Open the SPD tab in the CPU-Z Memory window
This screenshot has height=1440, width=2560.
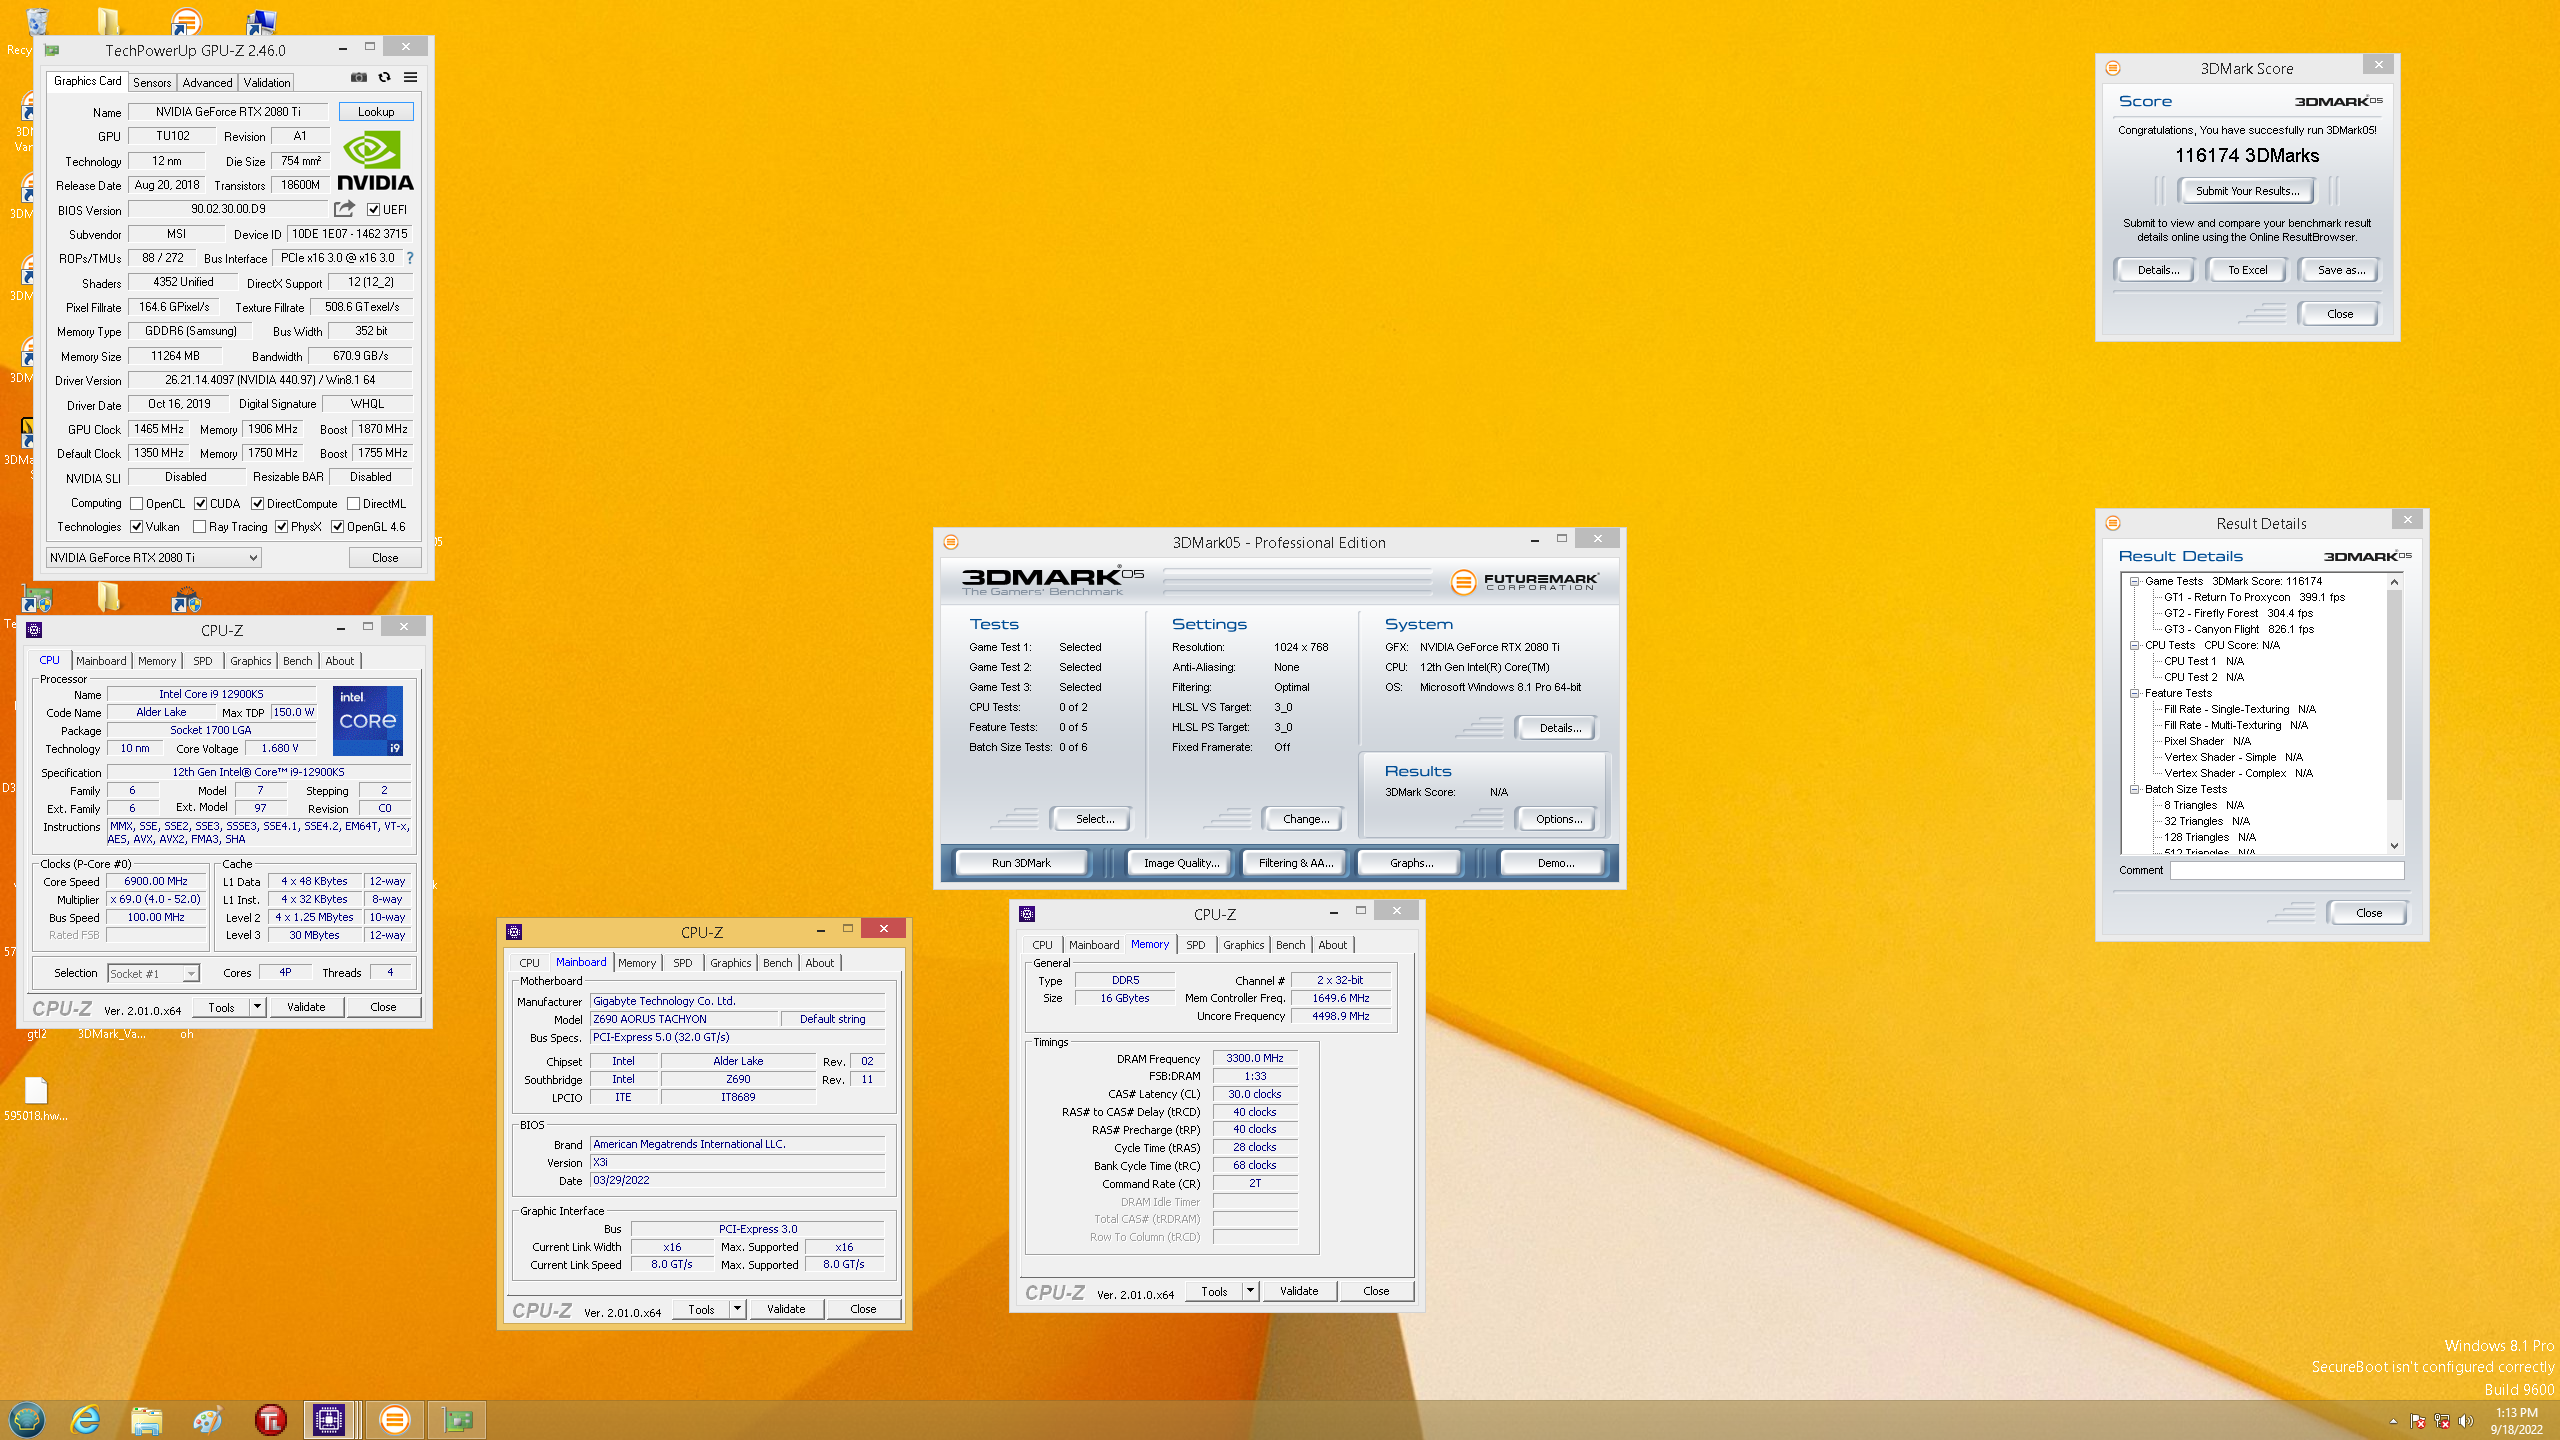point(1195,945)
